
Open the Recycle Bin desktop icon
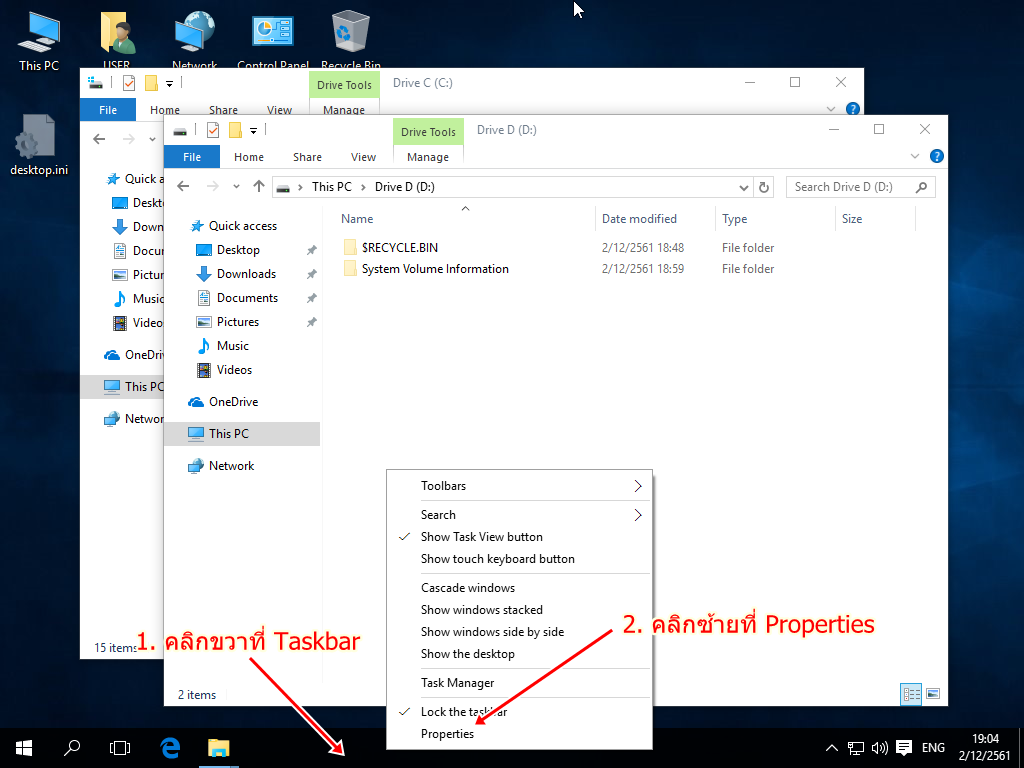pos(350,40)
